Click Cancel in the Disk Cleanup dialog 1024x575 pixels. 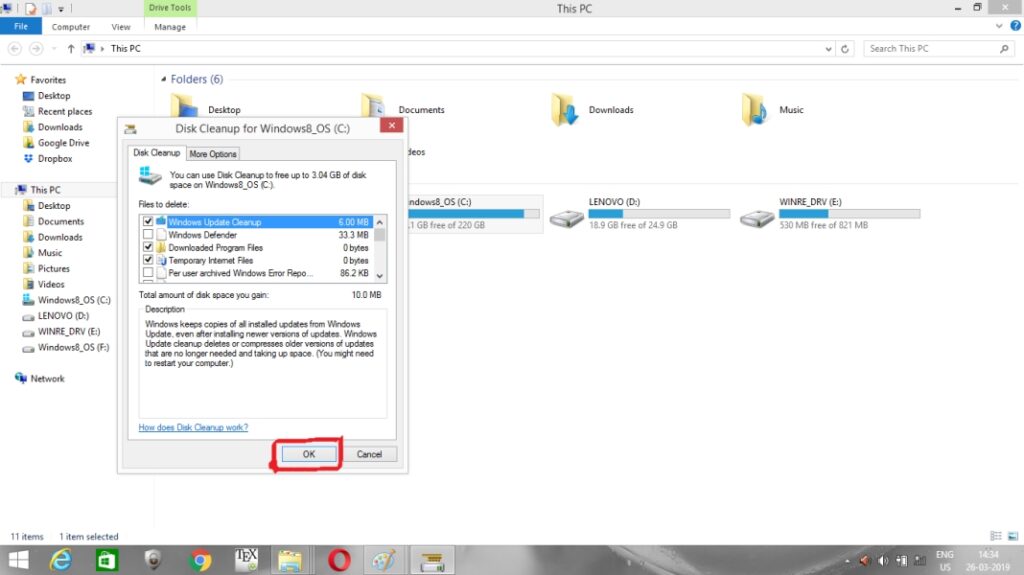click(x=369, y=454)
